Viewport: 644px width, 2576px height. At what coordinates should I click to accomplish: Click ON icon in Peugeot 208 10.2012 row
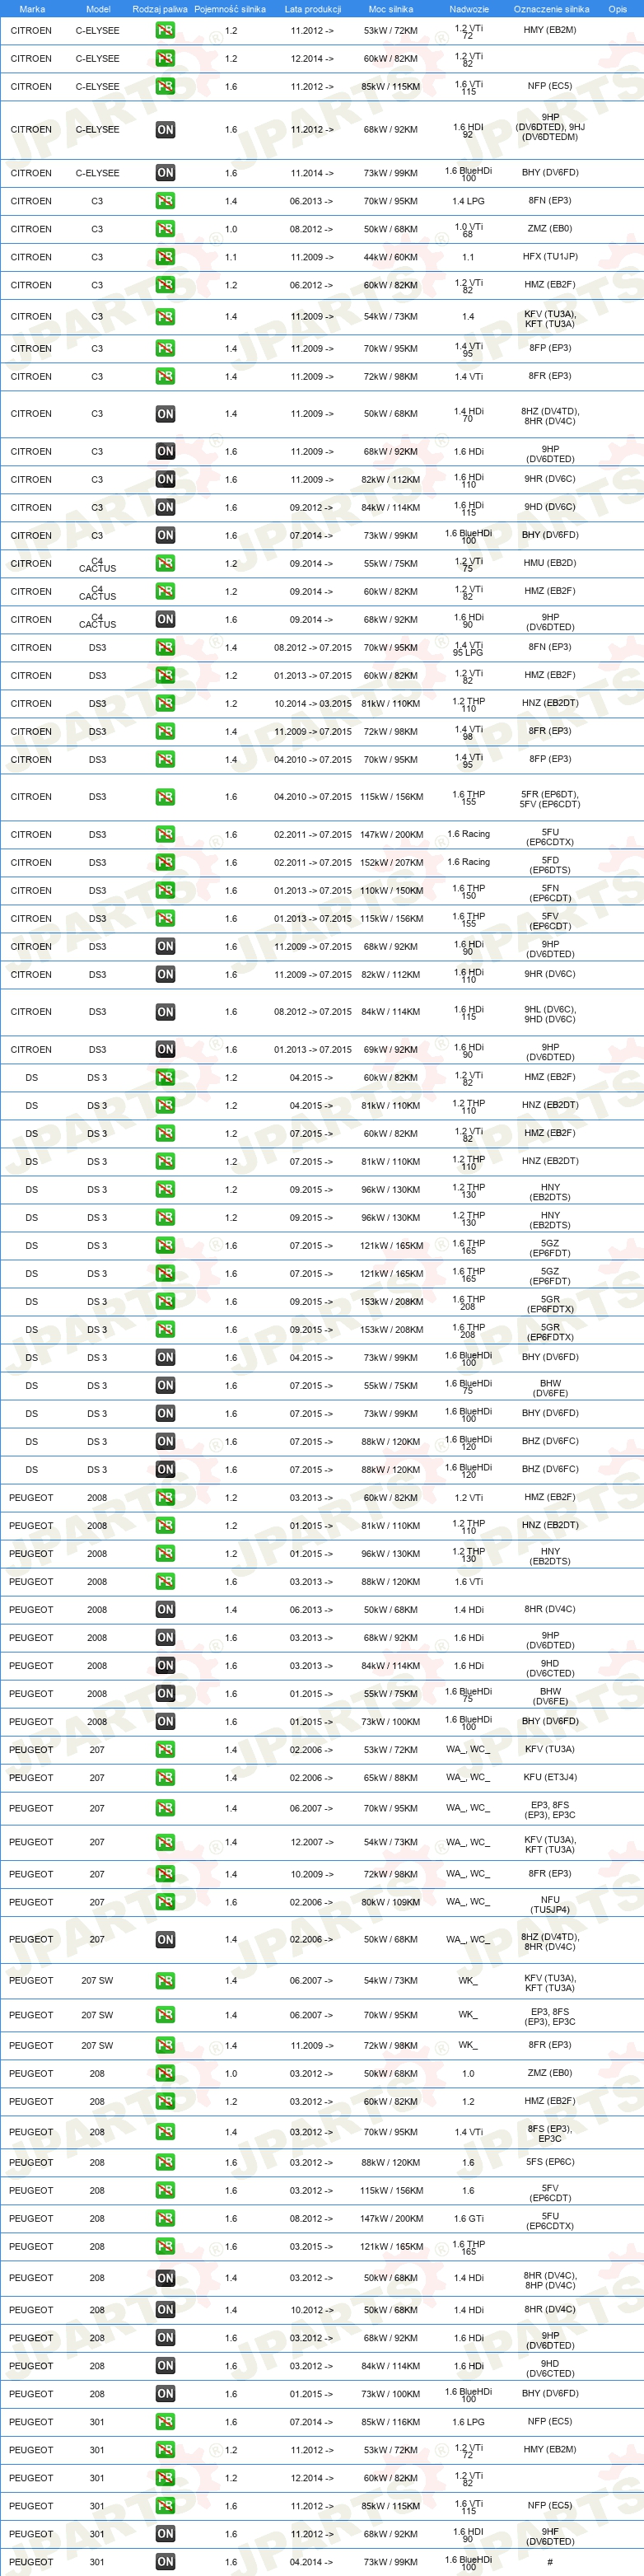(x=165, y=2310)
